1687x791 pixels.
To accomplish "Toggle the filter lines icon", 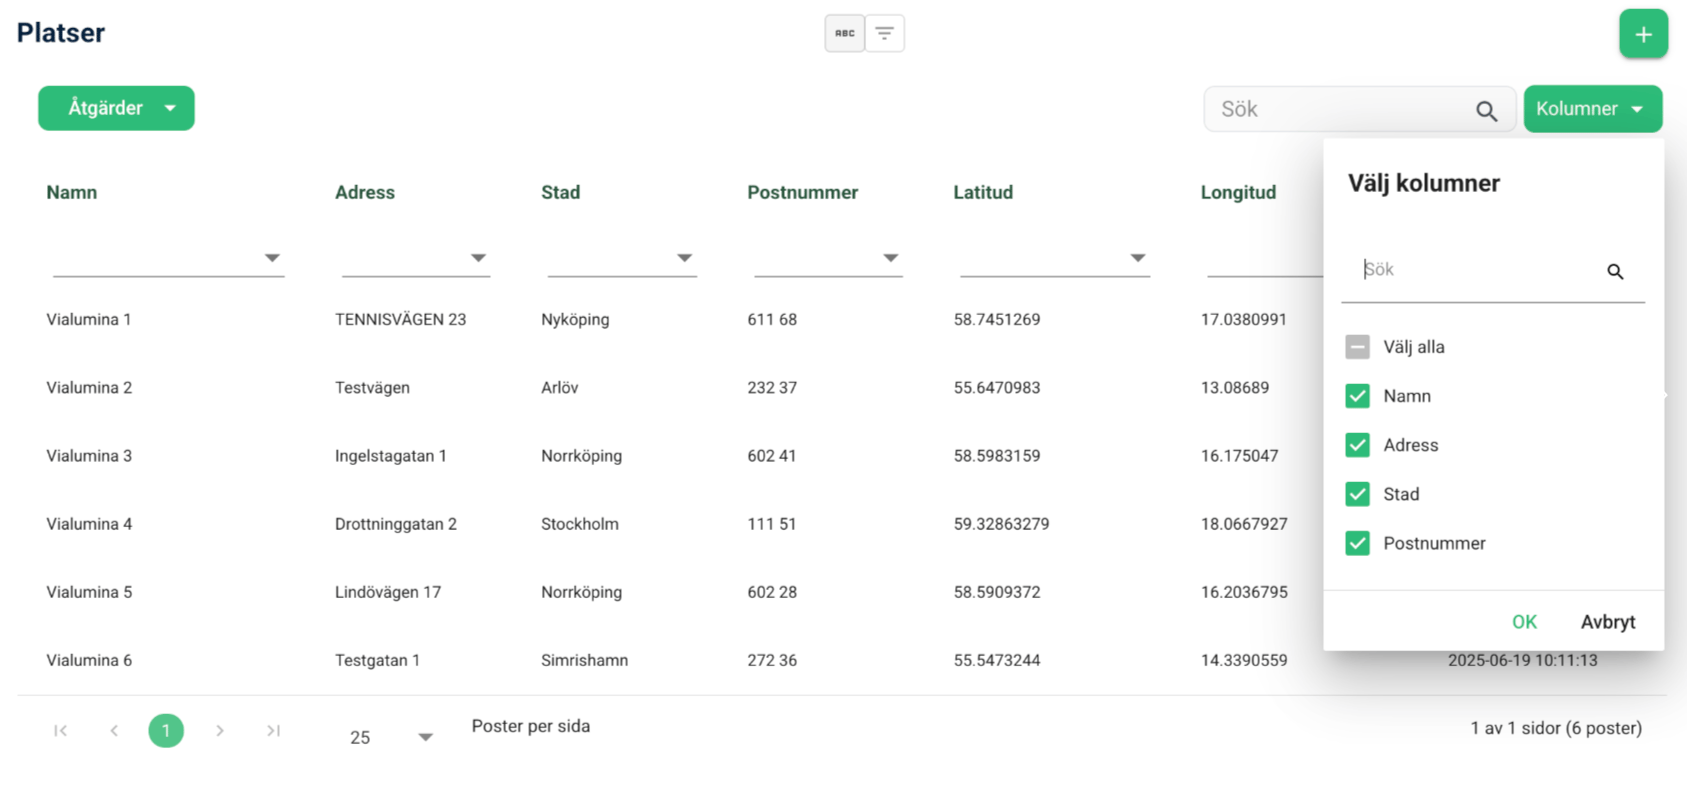I will pos(885,33).
